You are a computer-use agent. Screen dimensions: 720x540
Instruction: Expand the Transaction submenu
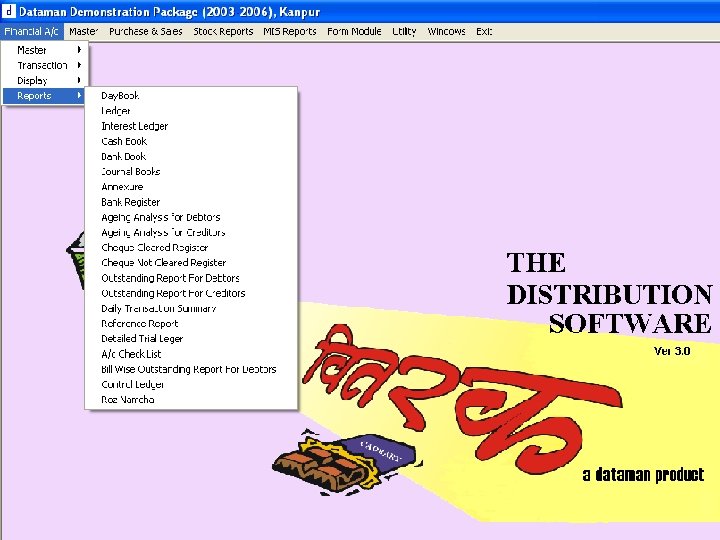45,65
